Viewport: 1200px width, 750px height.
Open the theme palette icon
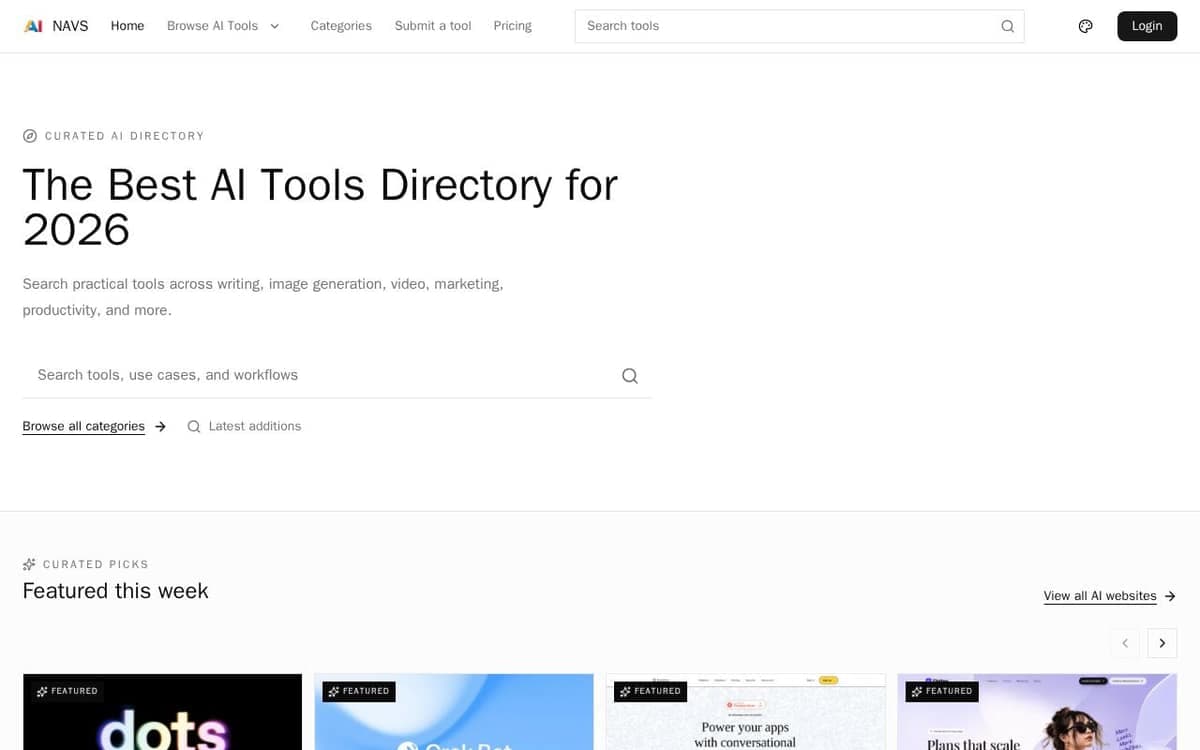click(1086, 26)
